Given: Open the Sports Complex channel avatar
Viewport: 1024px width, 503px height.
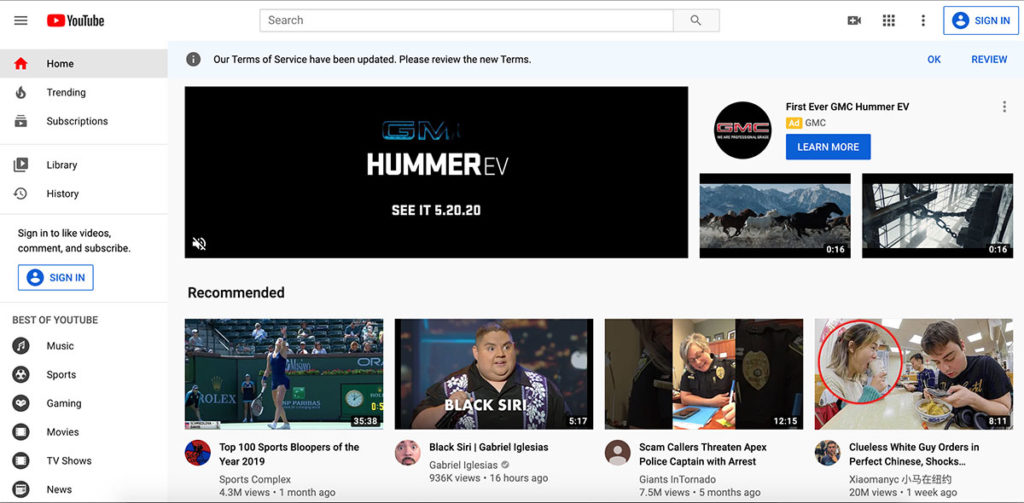Looking at the screenshot, I should coord(198,453).
